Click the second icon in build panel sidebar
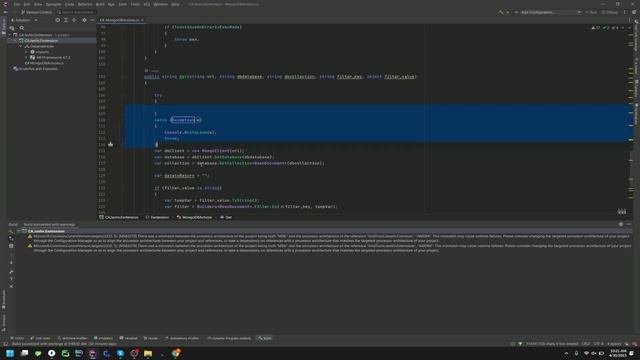This screenshot has height=360, width=640. pyautogui.click(x=11, y=239)
